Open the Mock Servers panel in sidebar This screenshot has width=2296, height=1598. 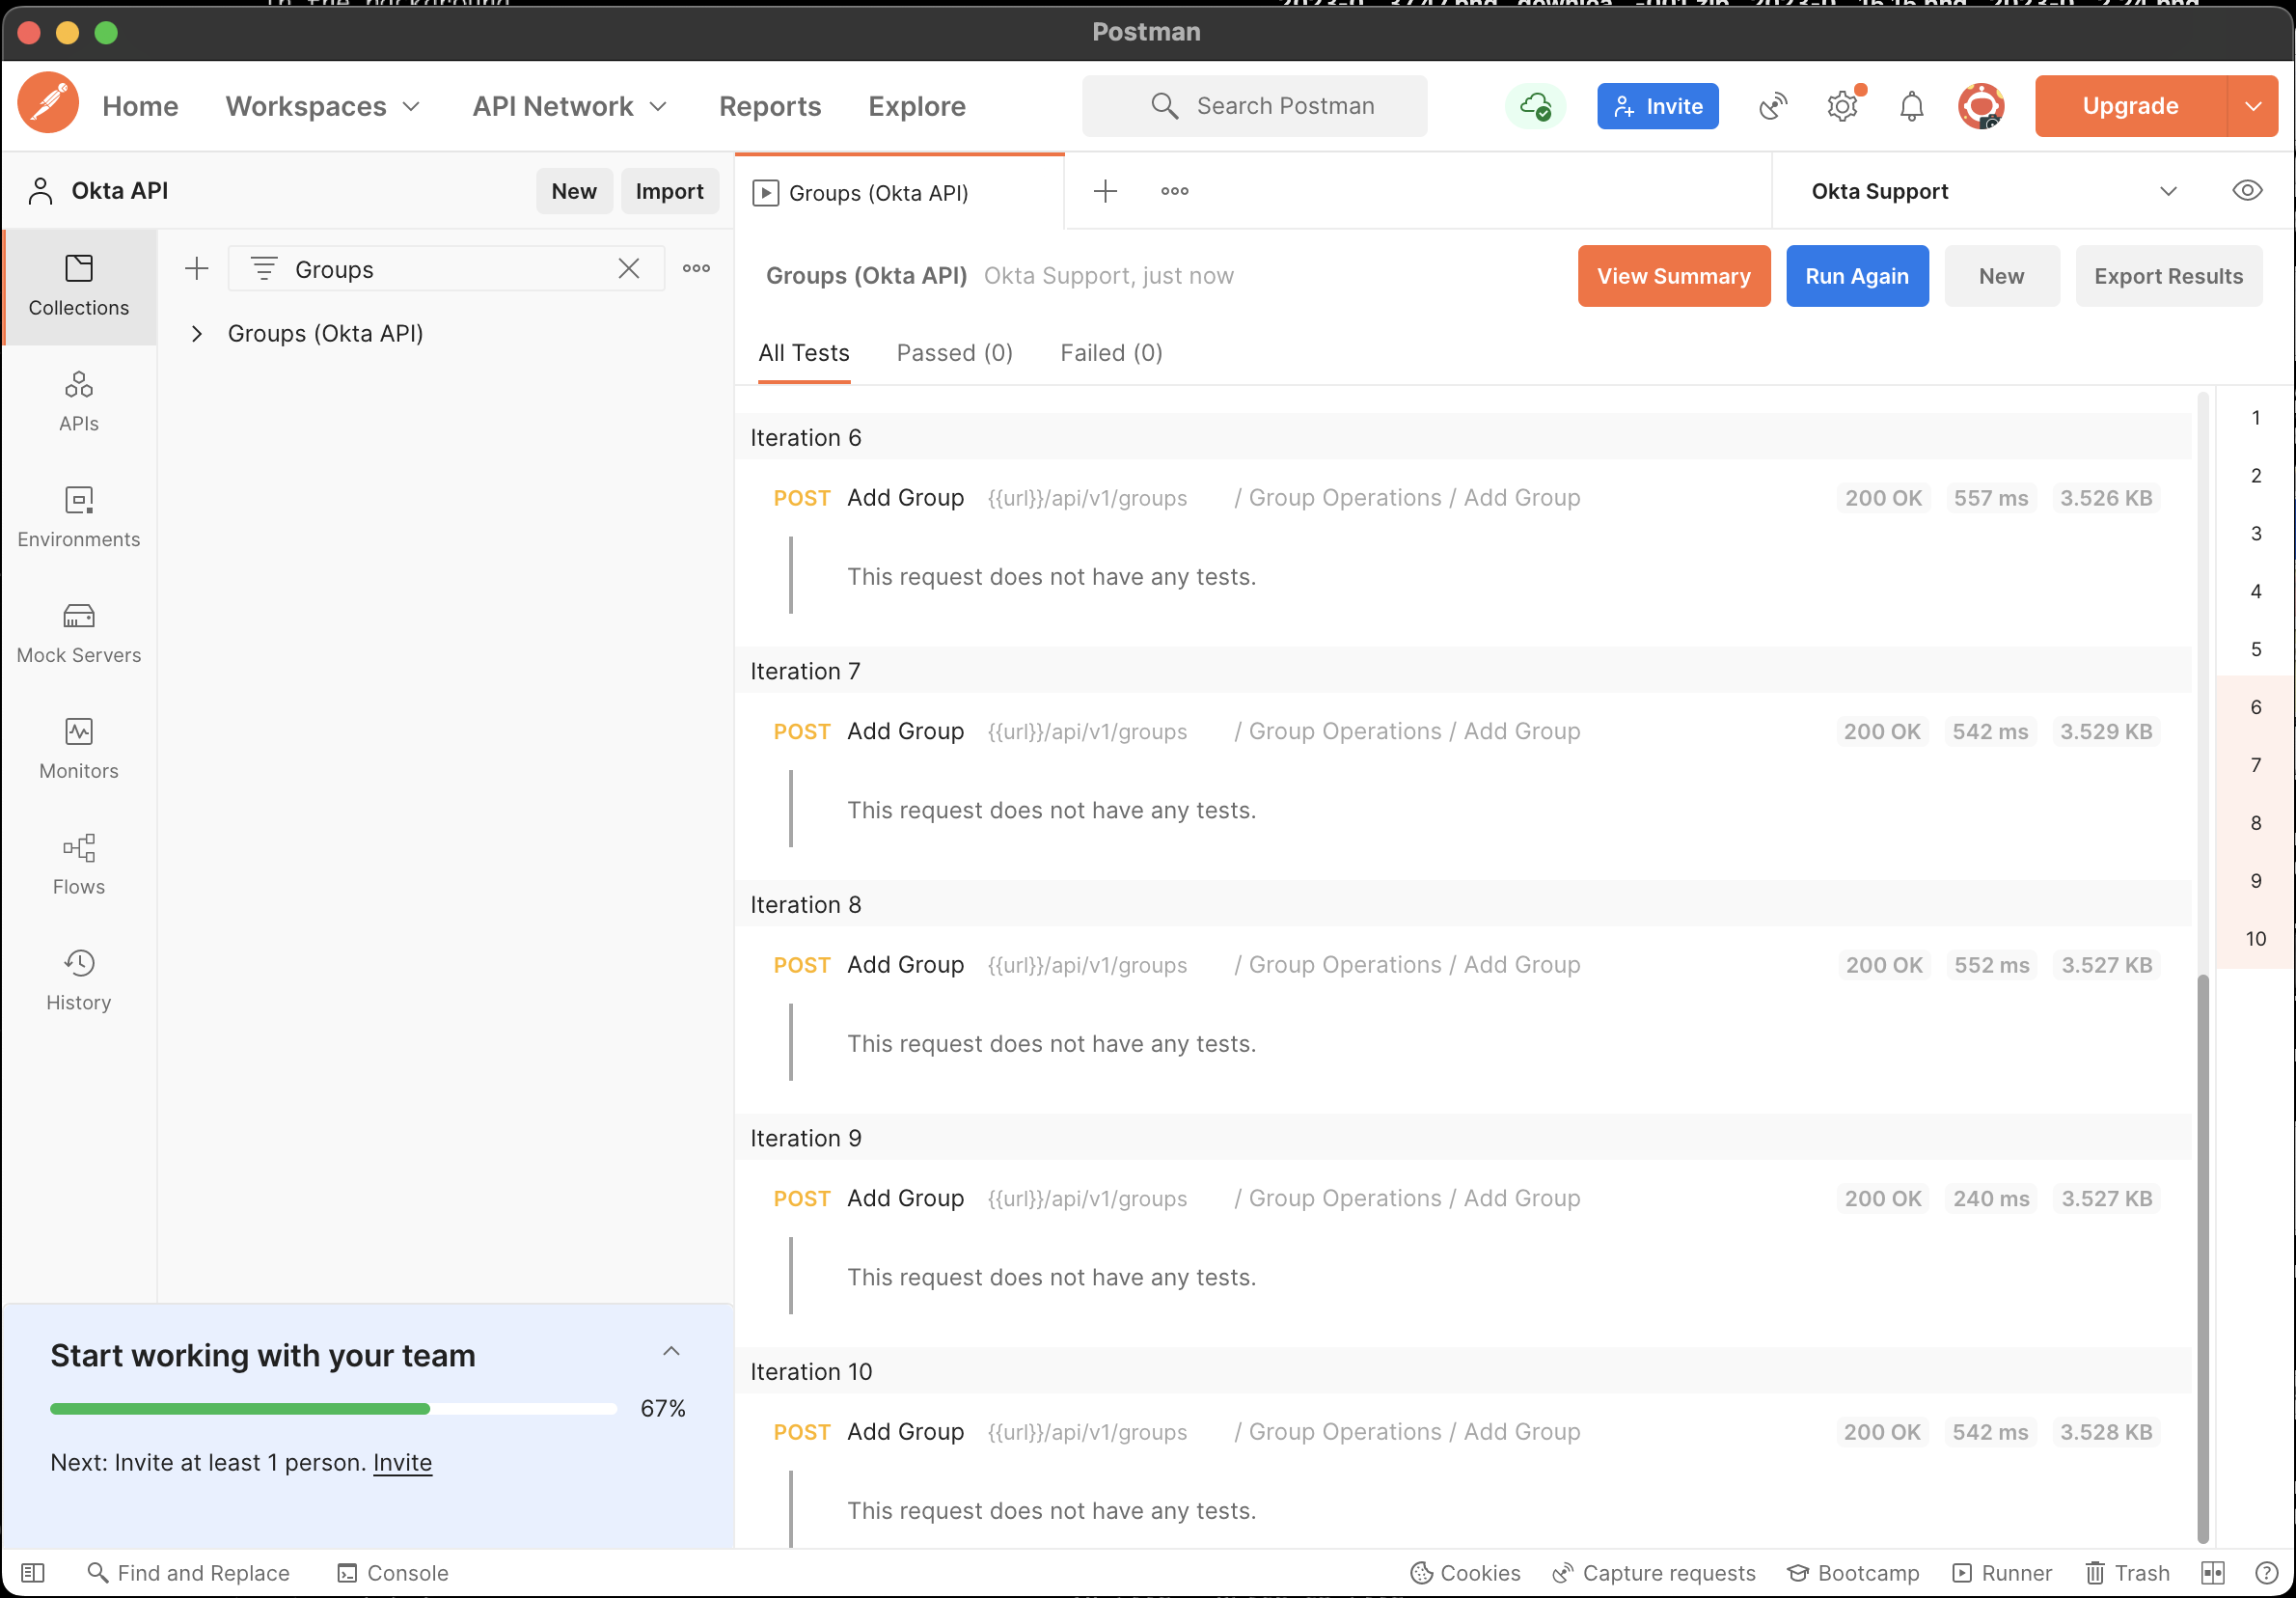coord(79,632)
